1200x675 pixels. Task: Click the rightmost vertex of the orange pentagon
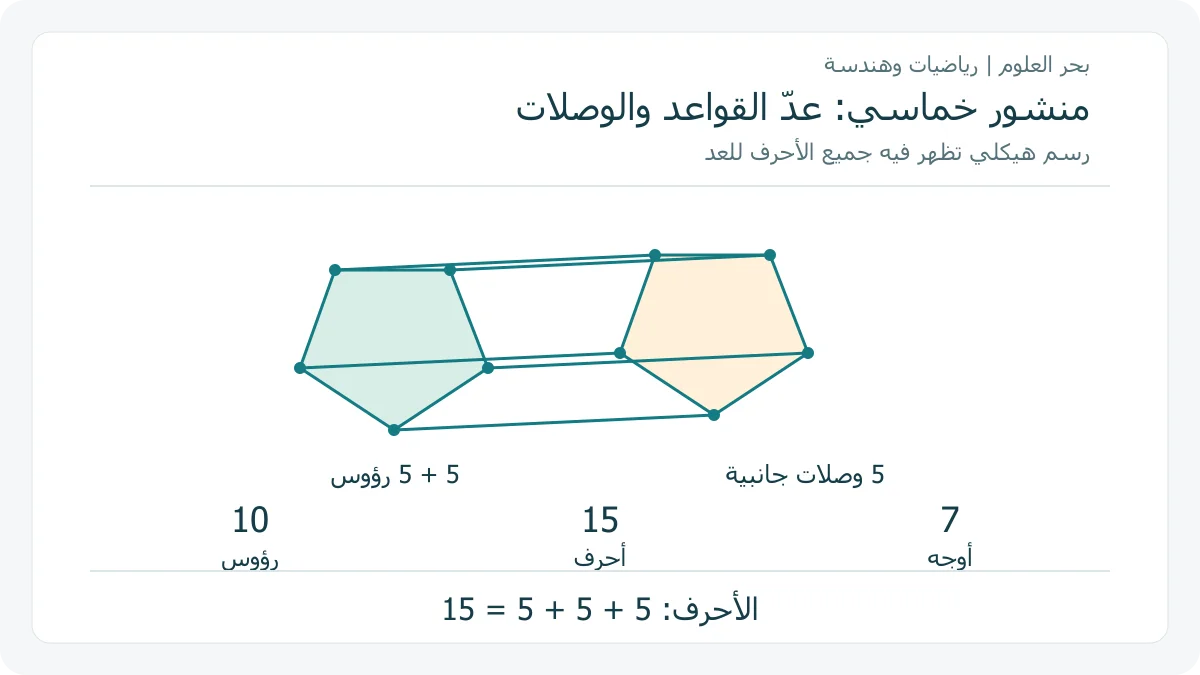point(808,353)
